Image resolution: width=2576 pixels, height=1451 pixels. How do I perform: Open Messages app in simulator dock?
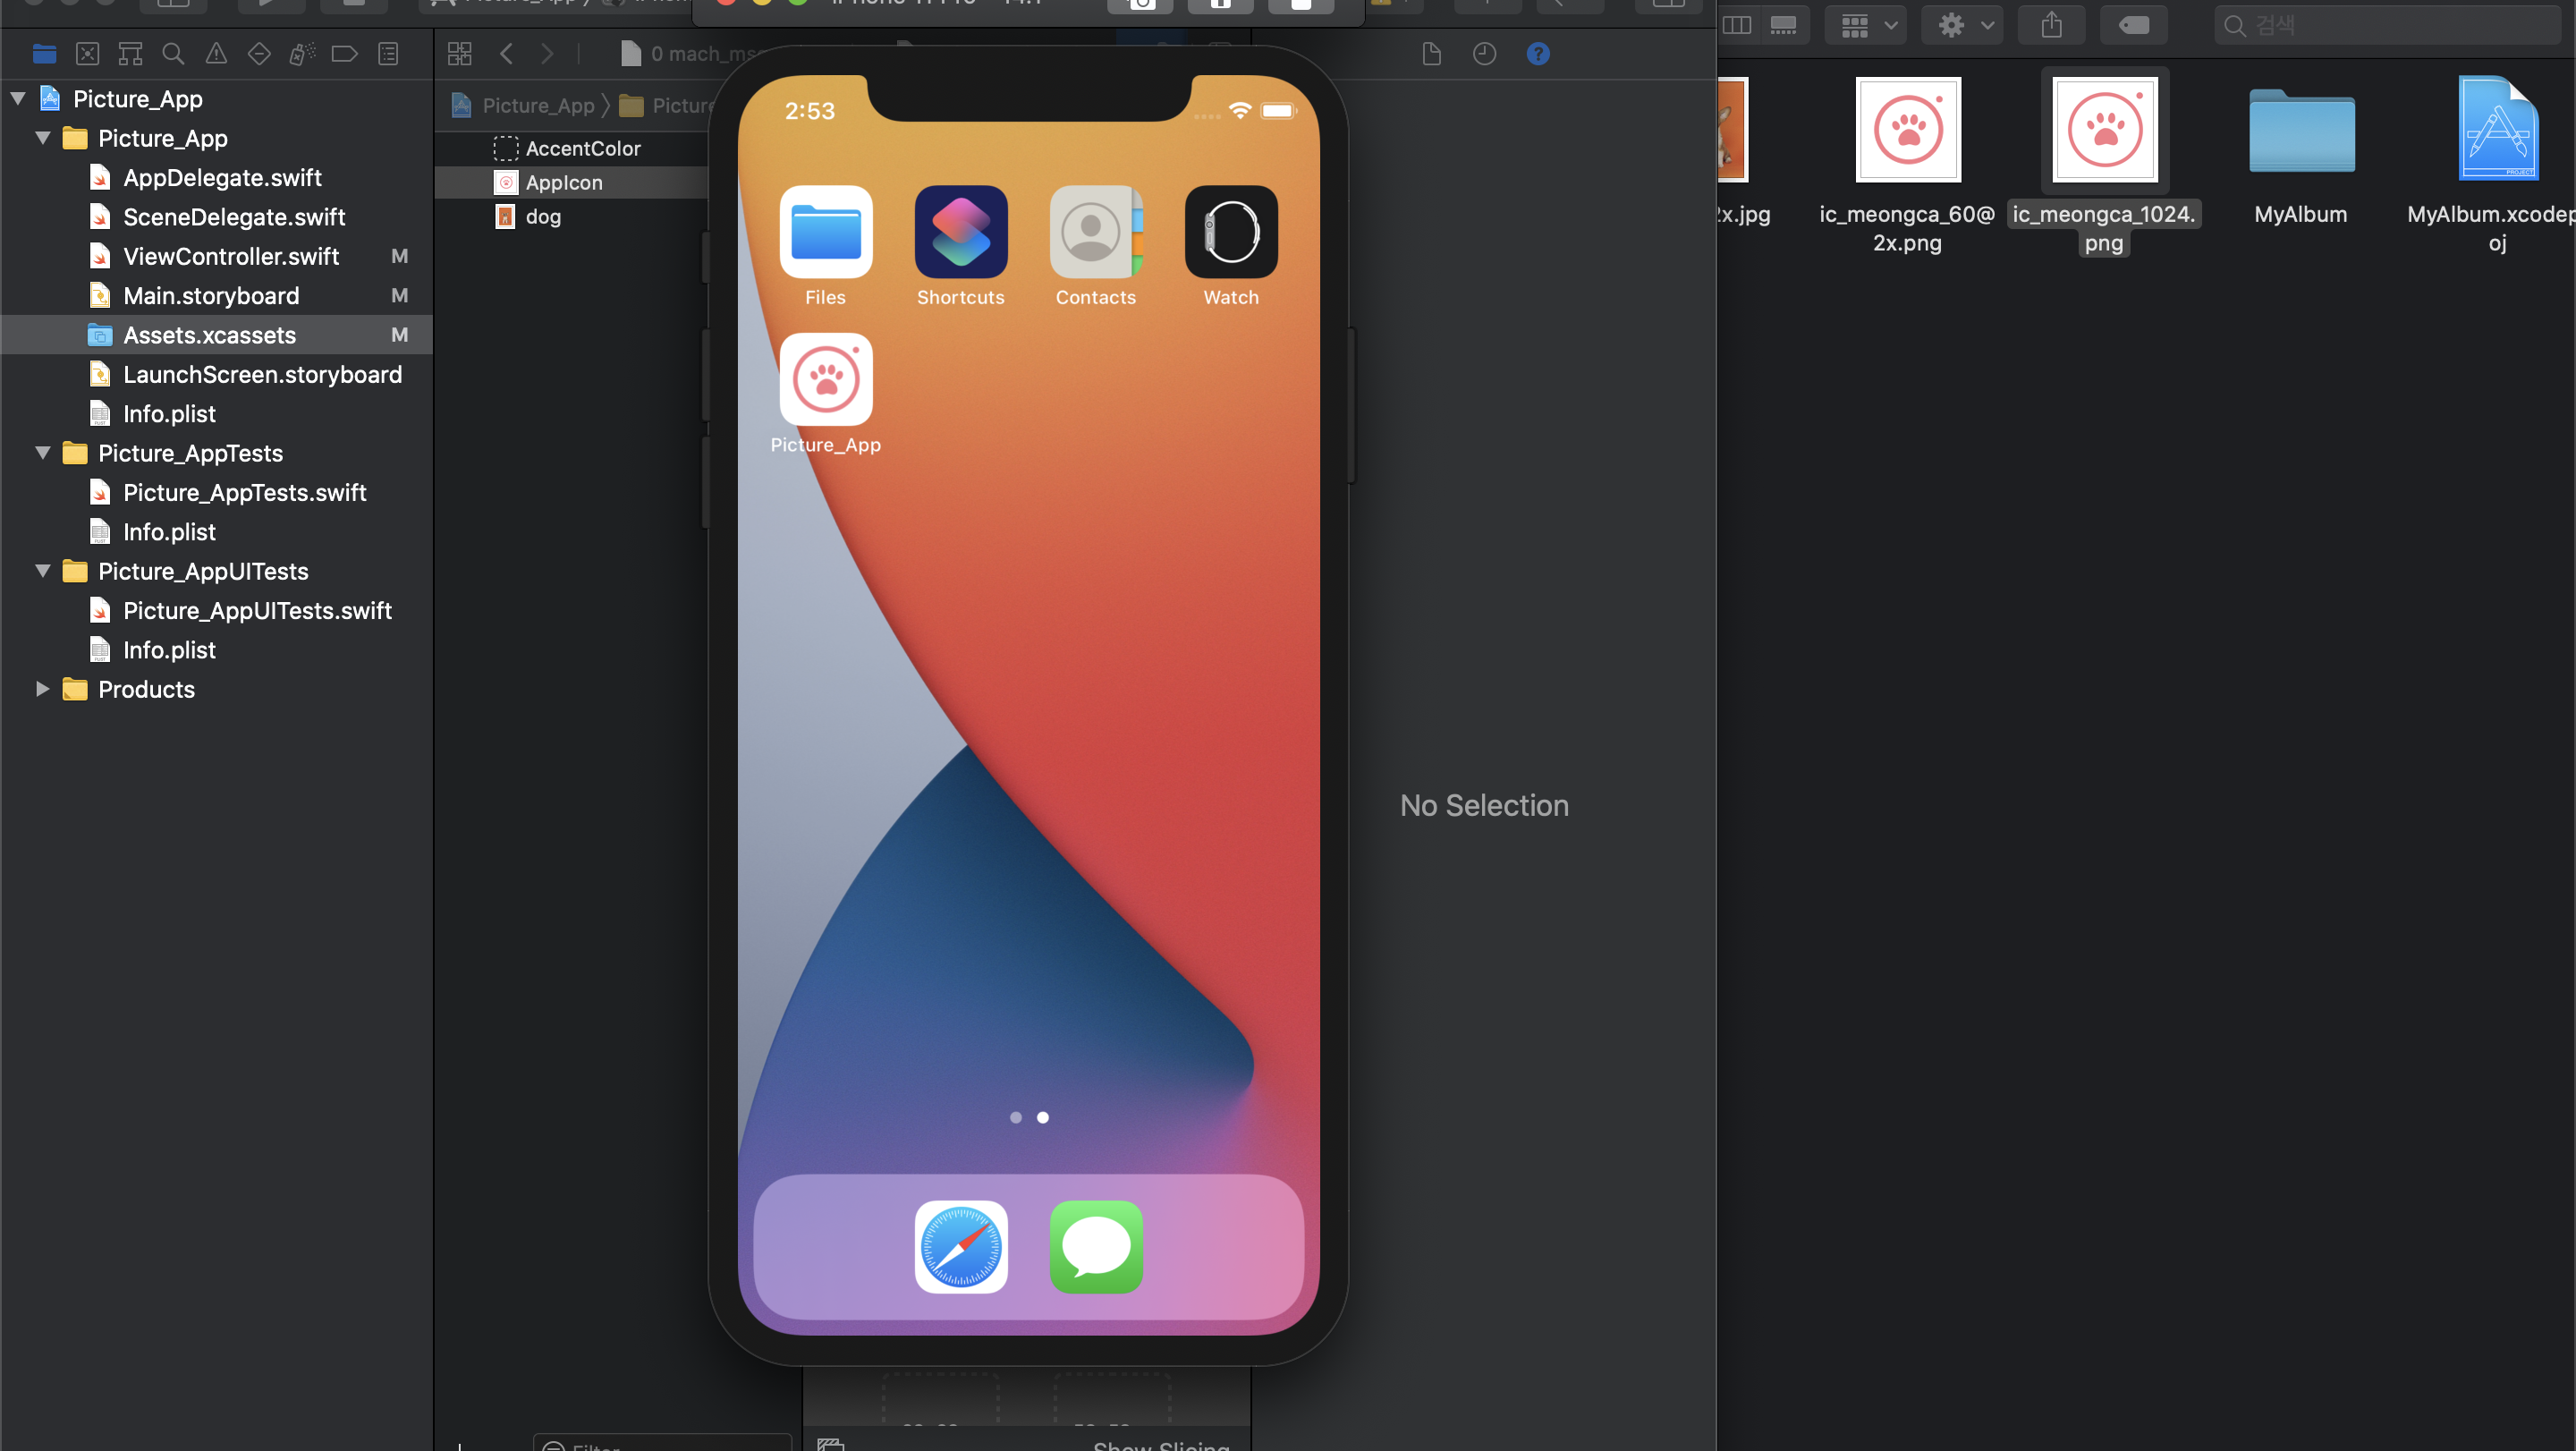(1095, 1246)
